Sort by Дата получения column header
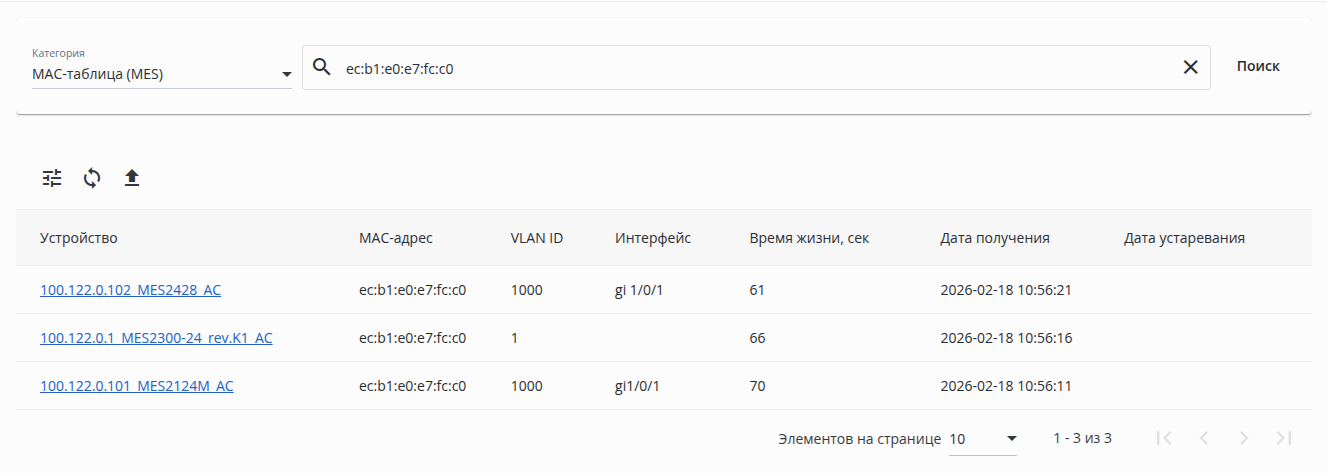 [994, 238]
